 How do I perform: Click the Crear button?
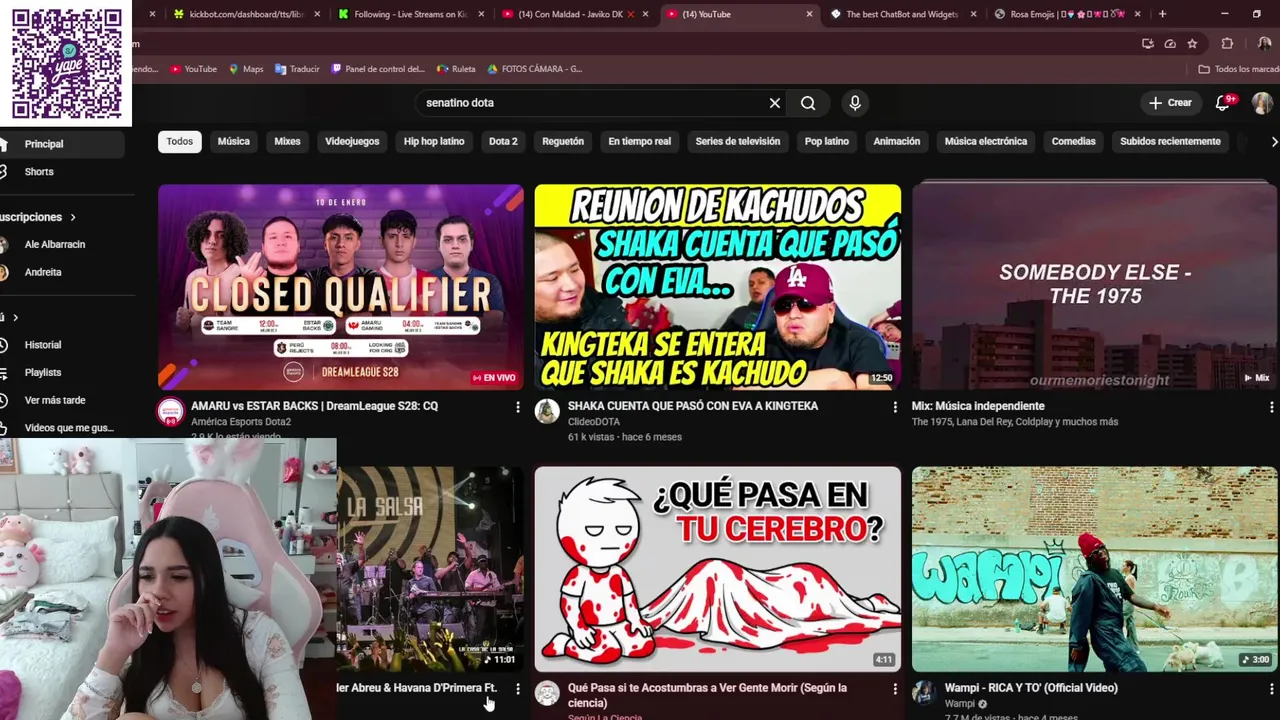point(1171,103)
